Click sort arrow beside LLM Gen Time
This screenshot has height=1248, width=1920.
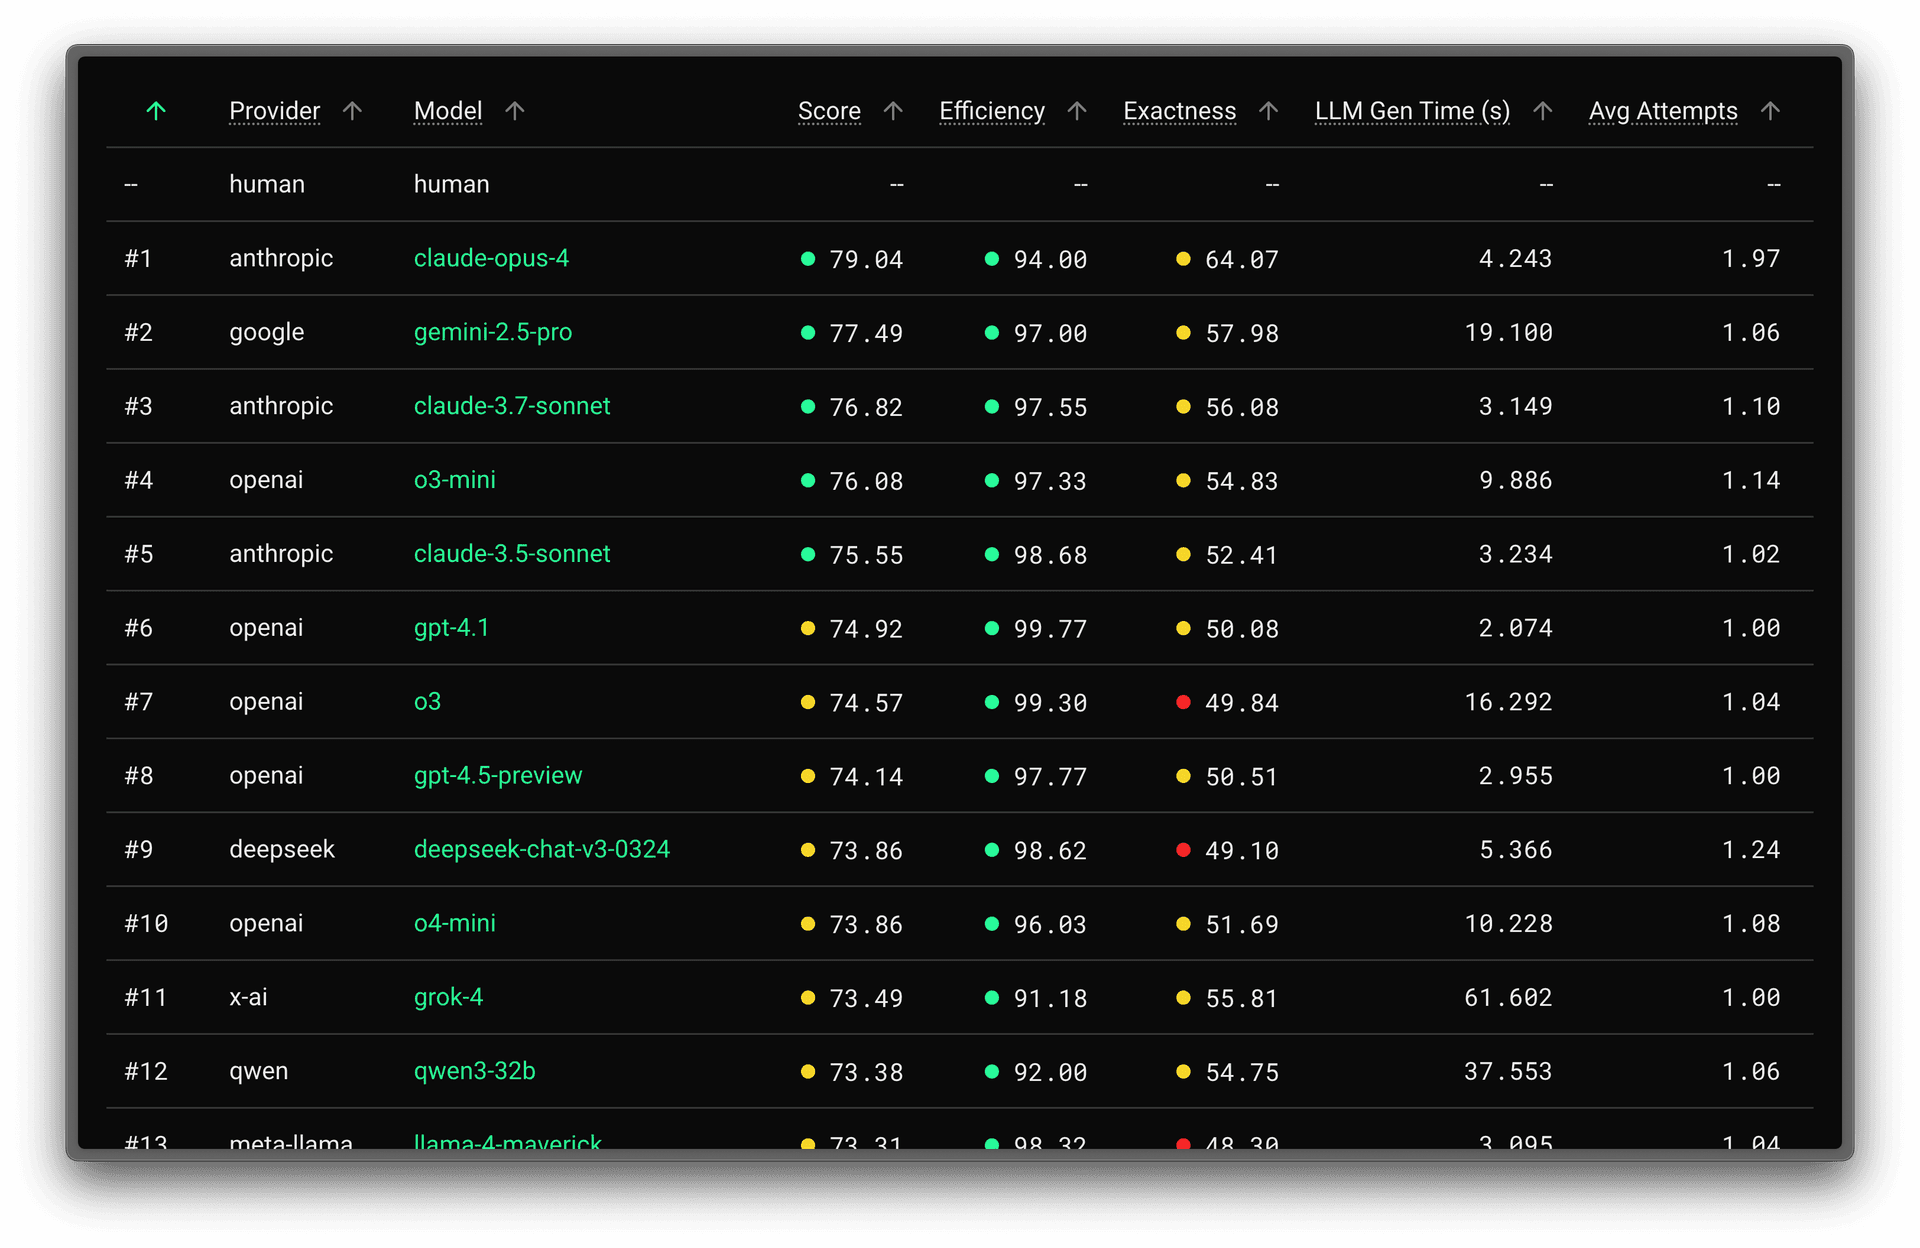pos(1543,111)
